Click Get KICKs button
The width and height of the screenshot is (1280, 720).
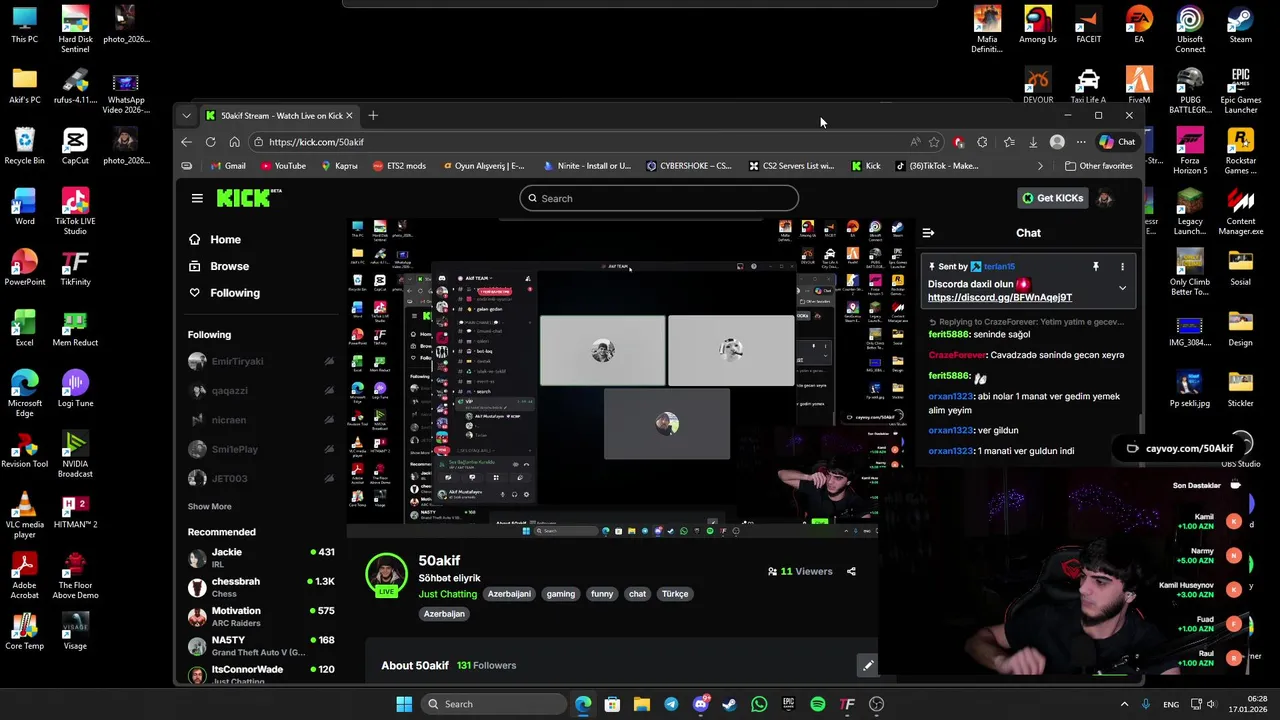coord(1052,198)
